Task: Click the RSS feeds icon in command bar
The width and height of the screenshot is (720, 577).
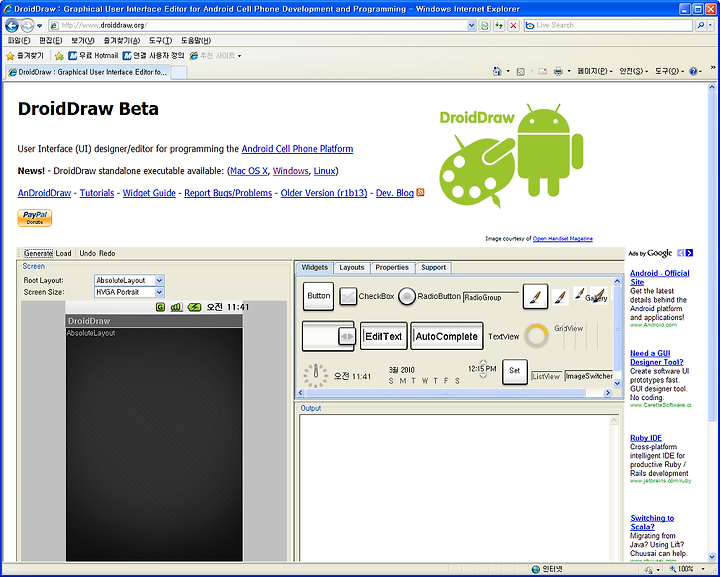Action: 521,71
